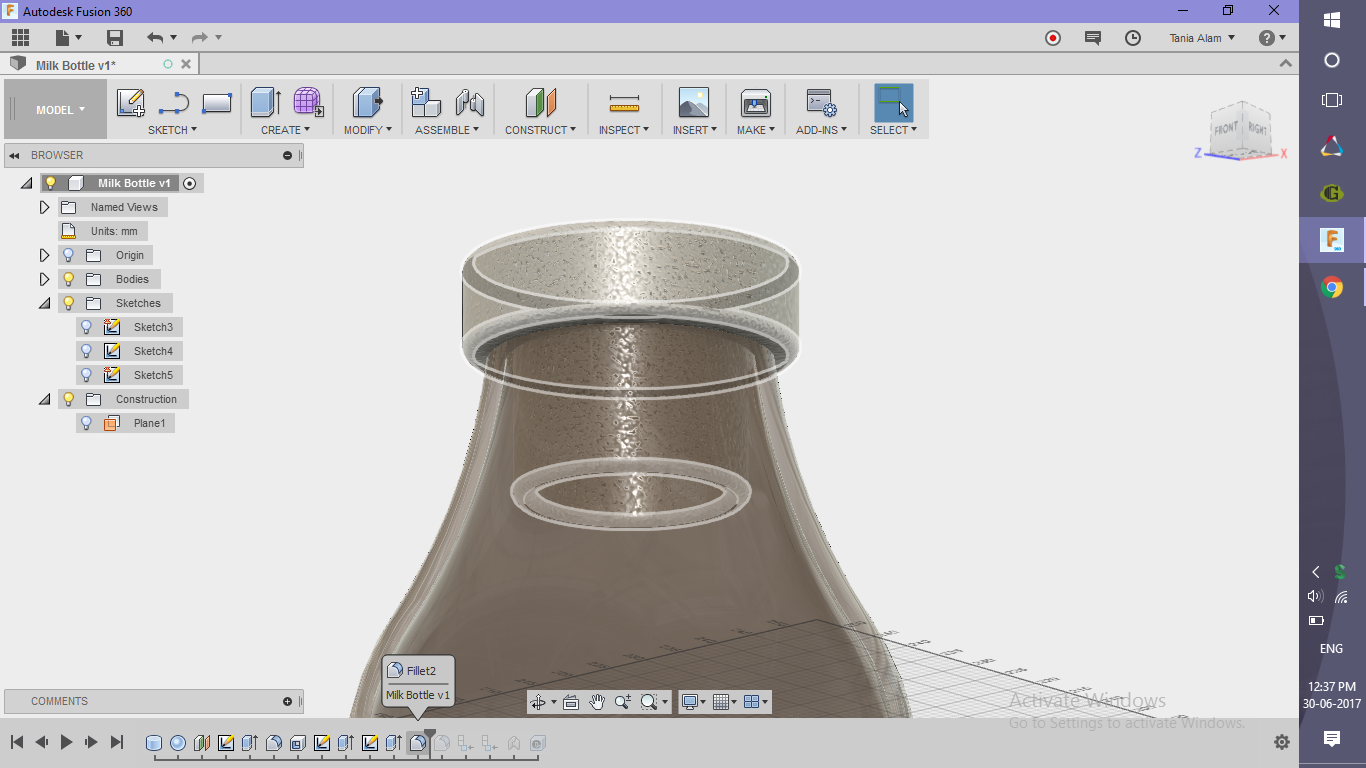Screen dimensions: 1366x768
Task: Choose the Line sketch tool
Action: tap(174, 103)
